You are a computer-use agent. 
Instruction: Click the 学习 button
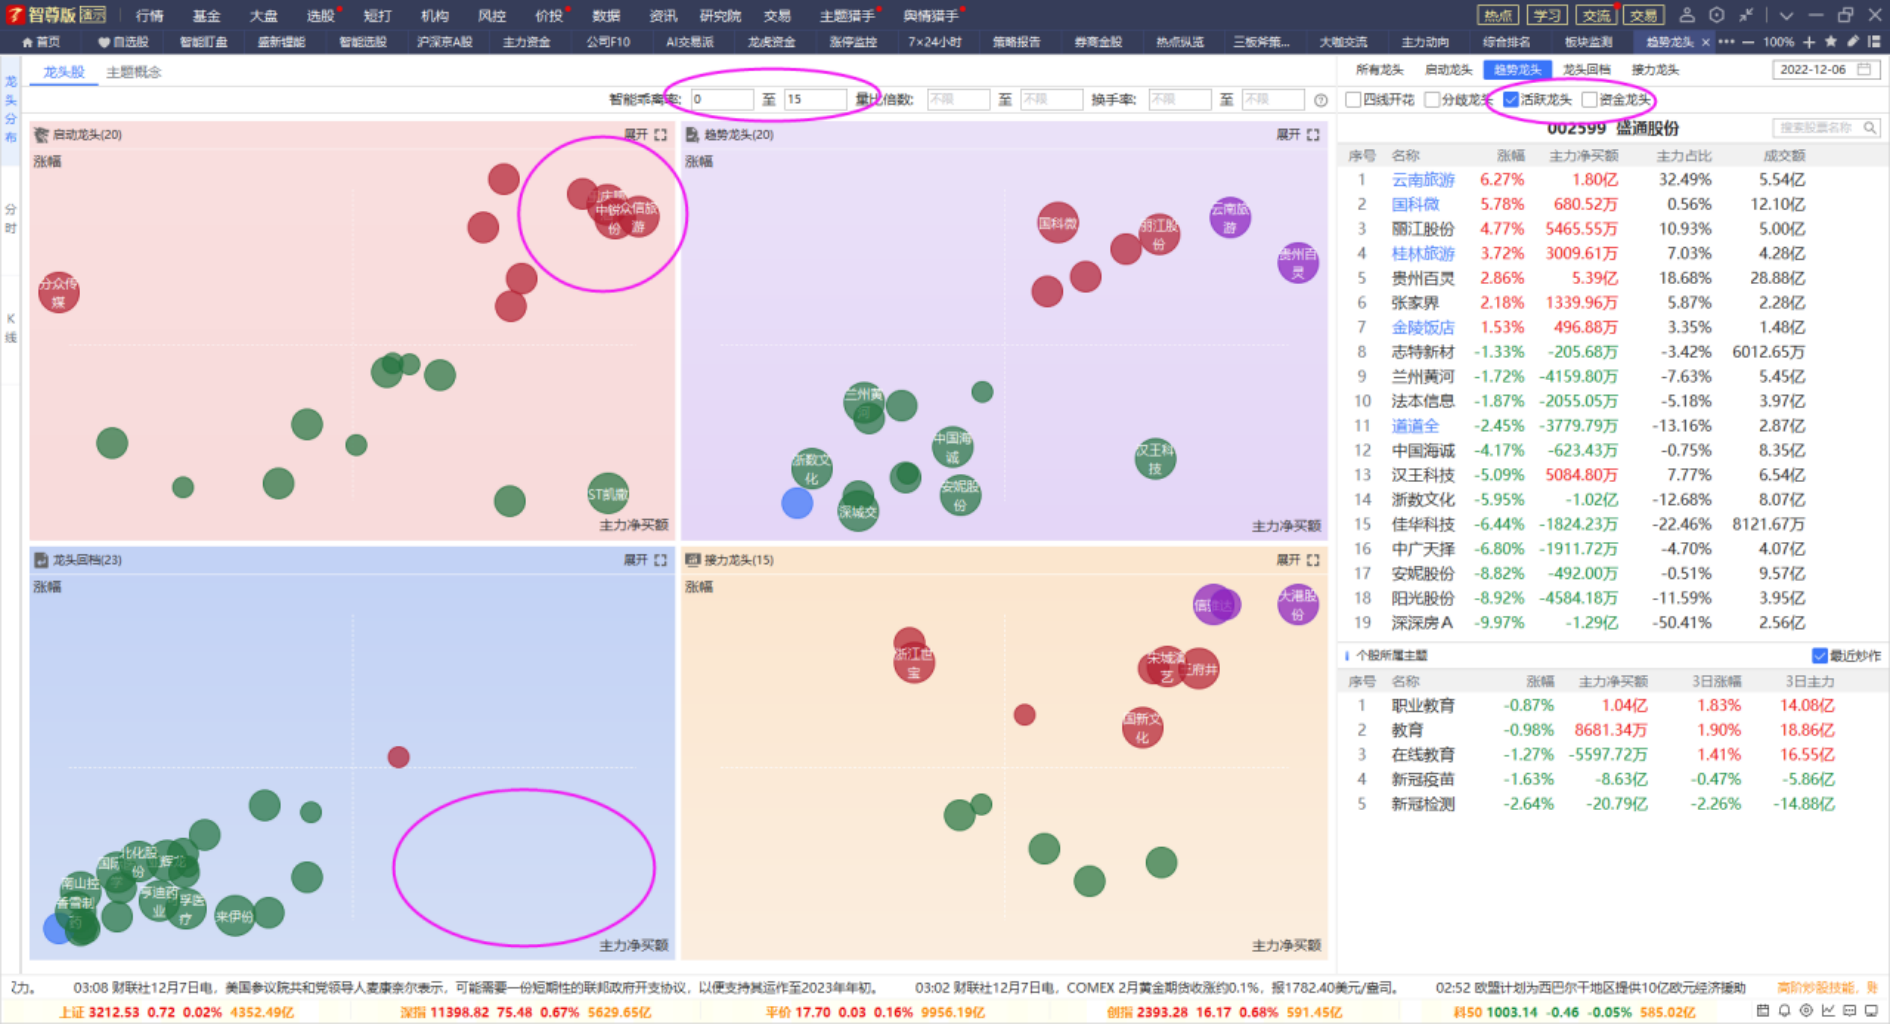tap(1547, 15)
